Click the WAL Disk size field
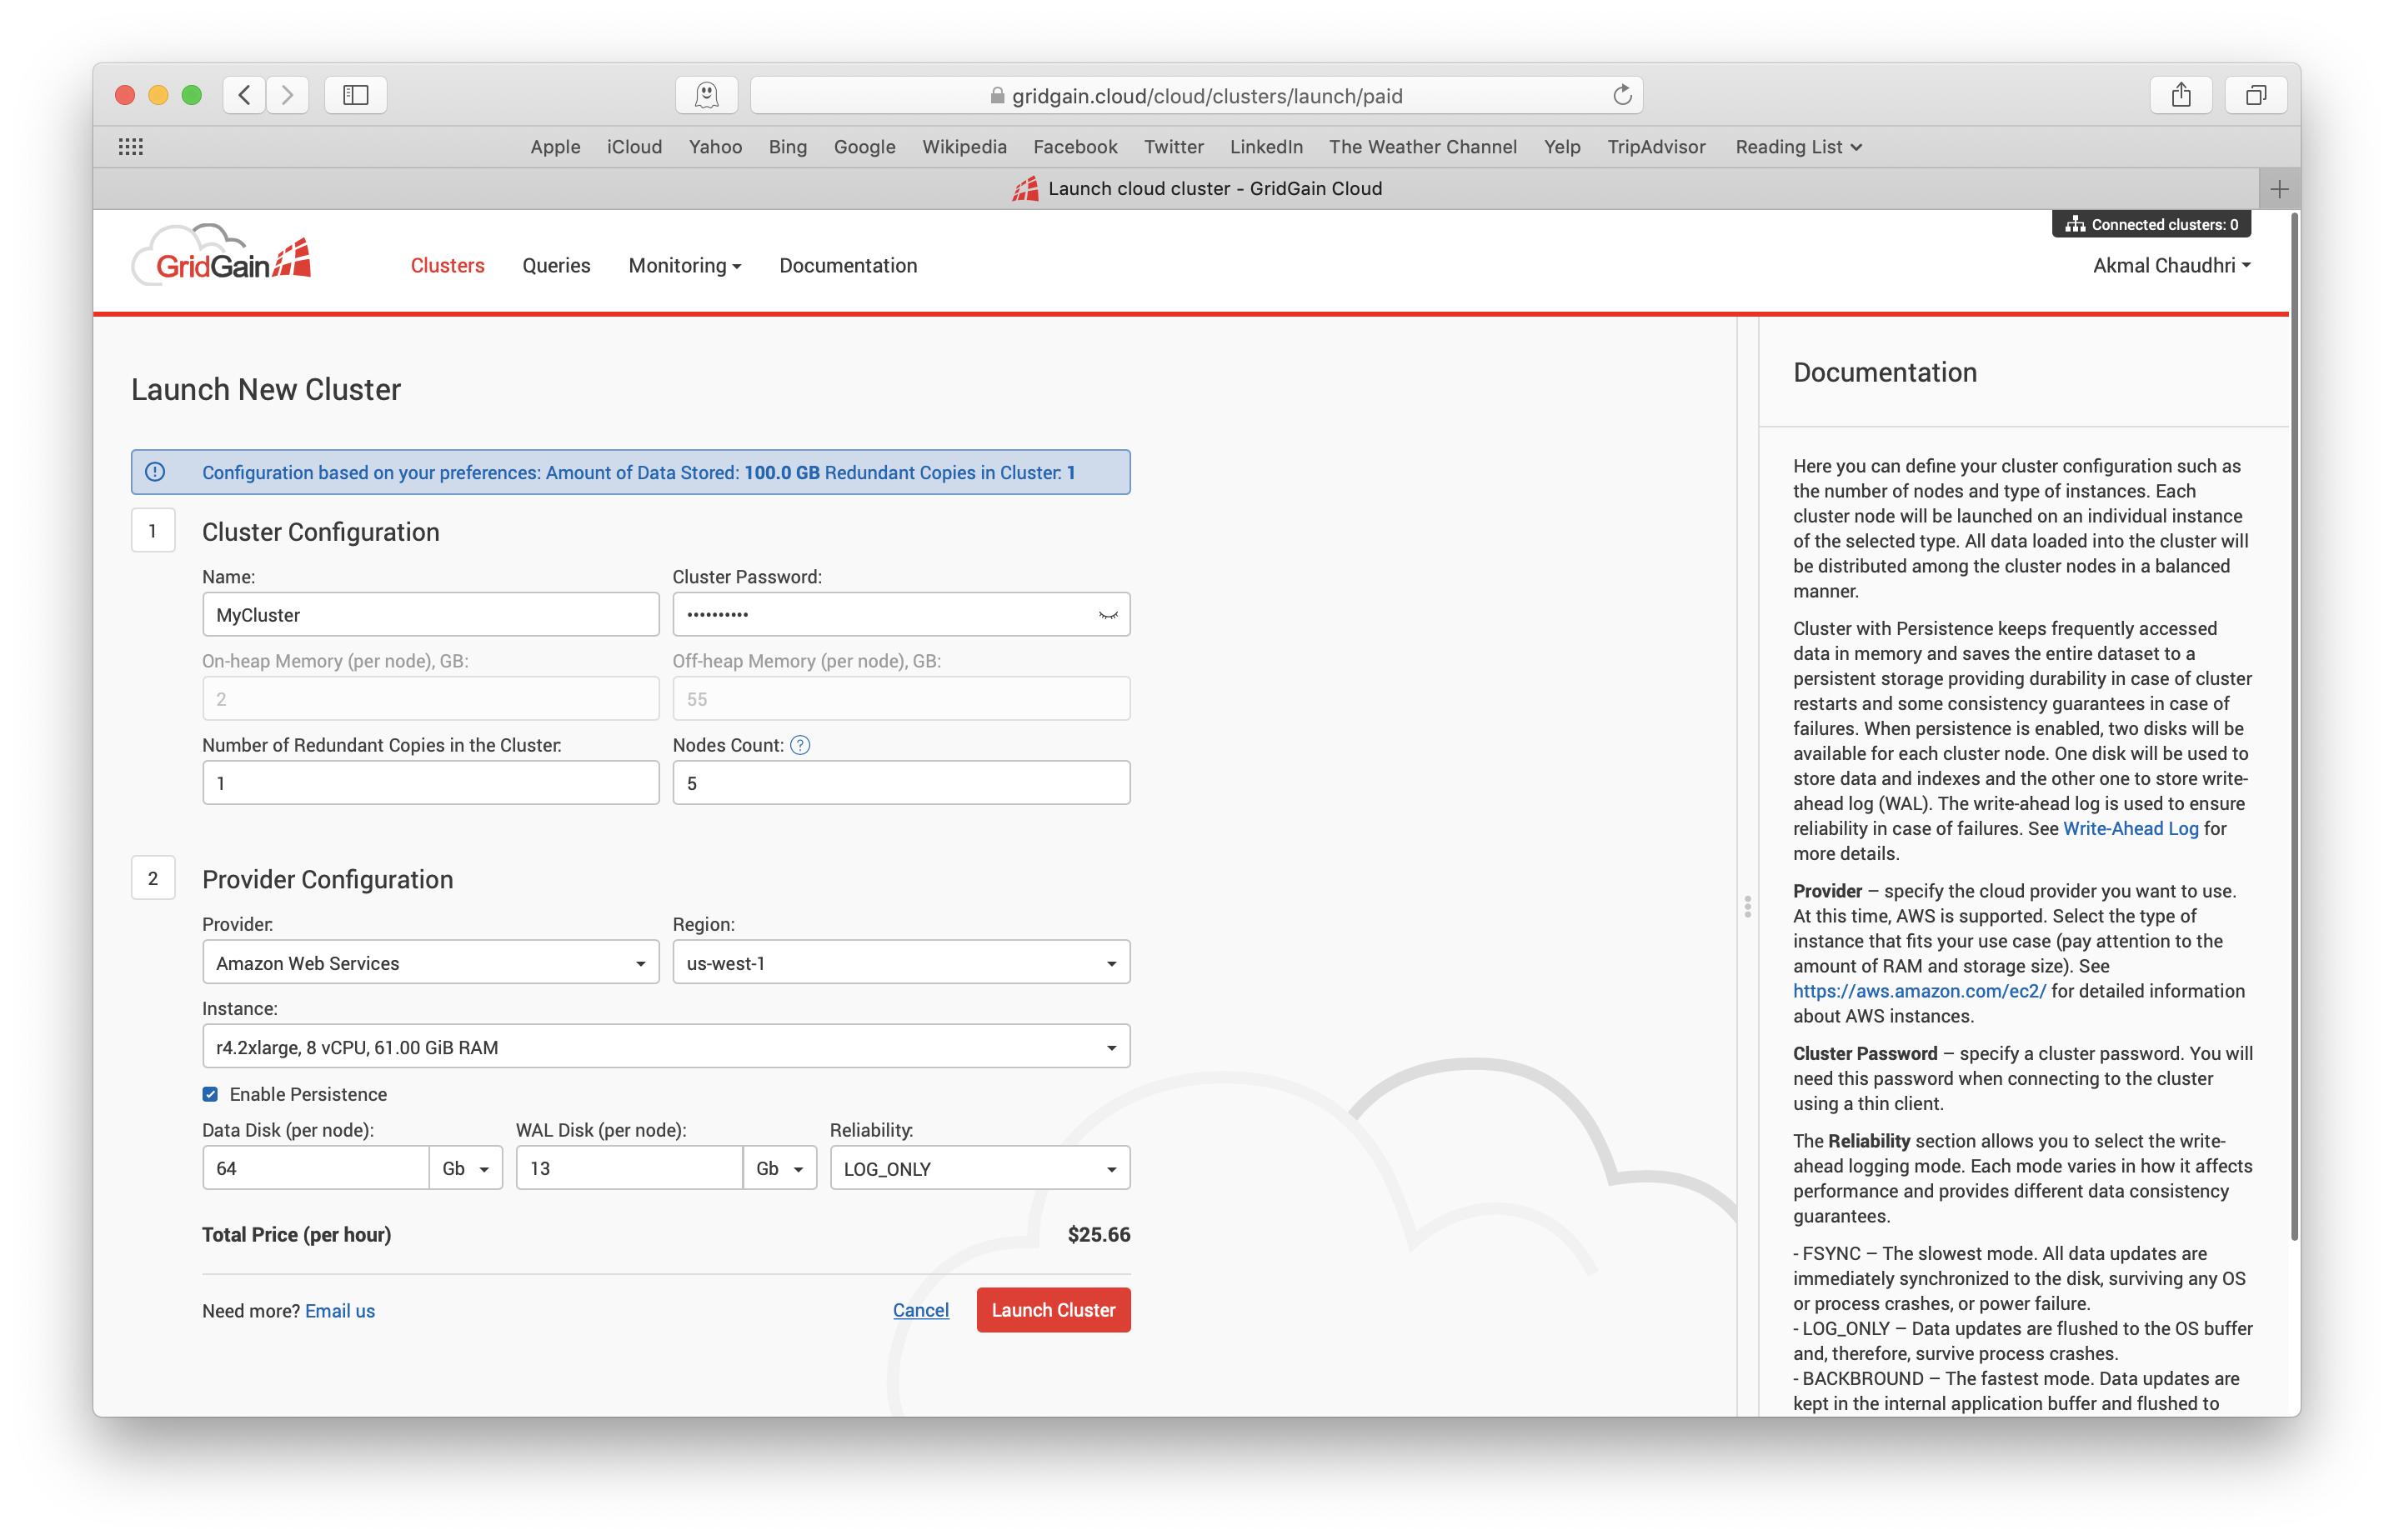Viewport: 2394px width, 1540px height. click(x=630, y=1168)
